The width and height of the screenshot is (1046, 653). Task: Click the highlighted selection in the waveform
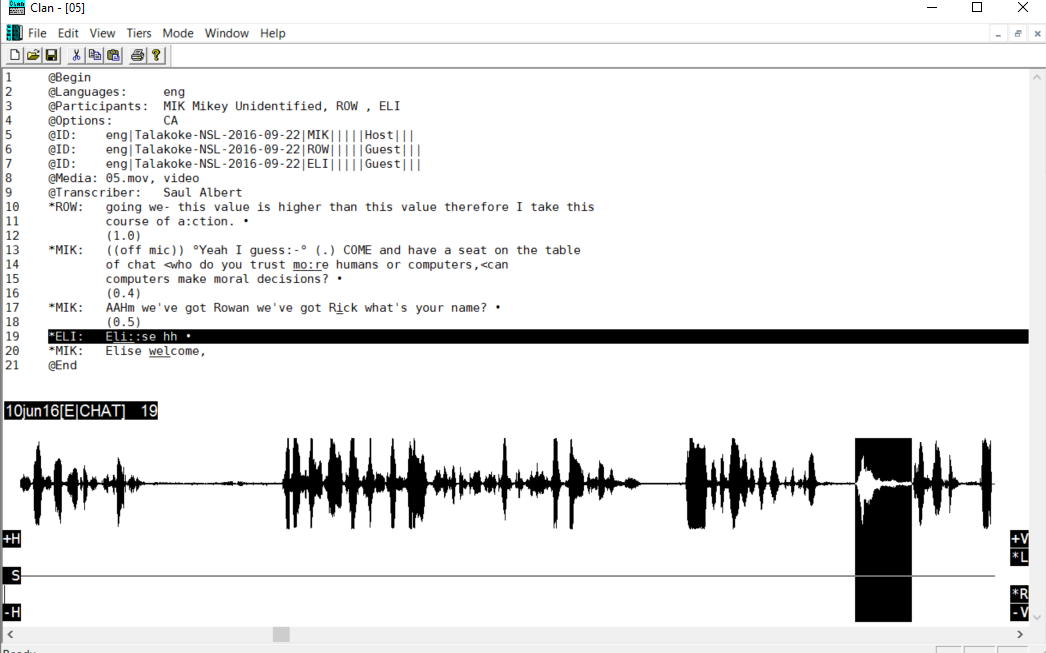[x=883, y=530]
